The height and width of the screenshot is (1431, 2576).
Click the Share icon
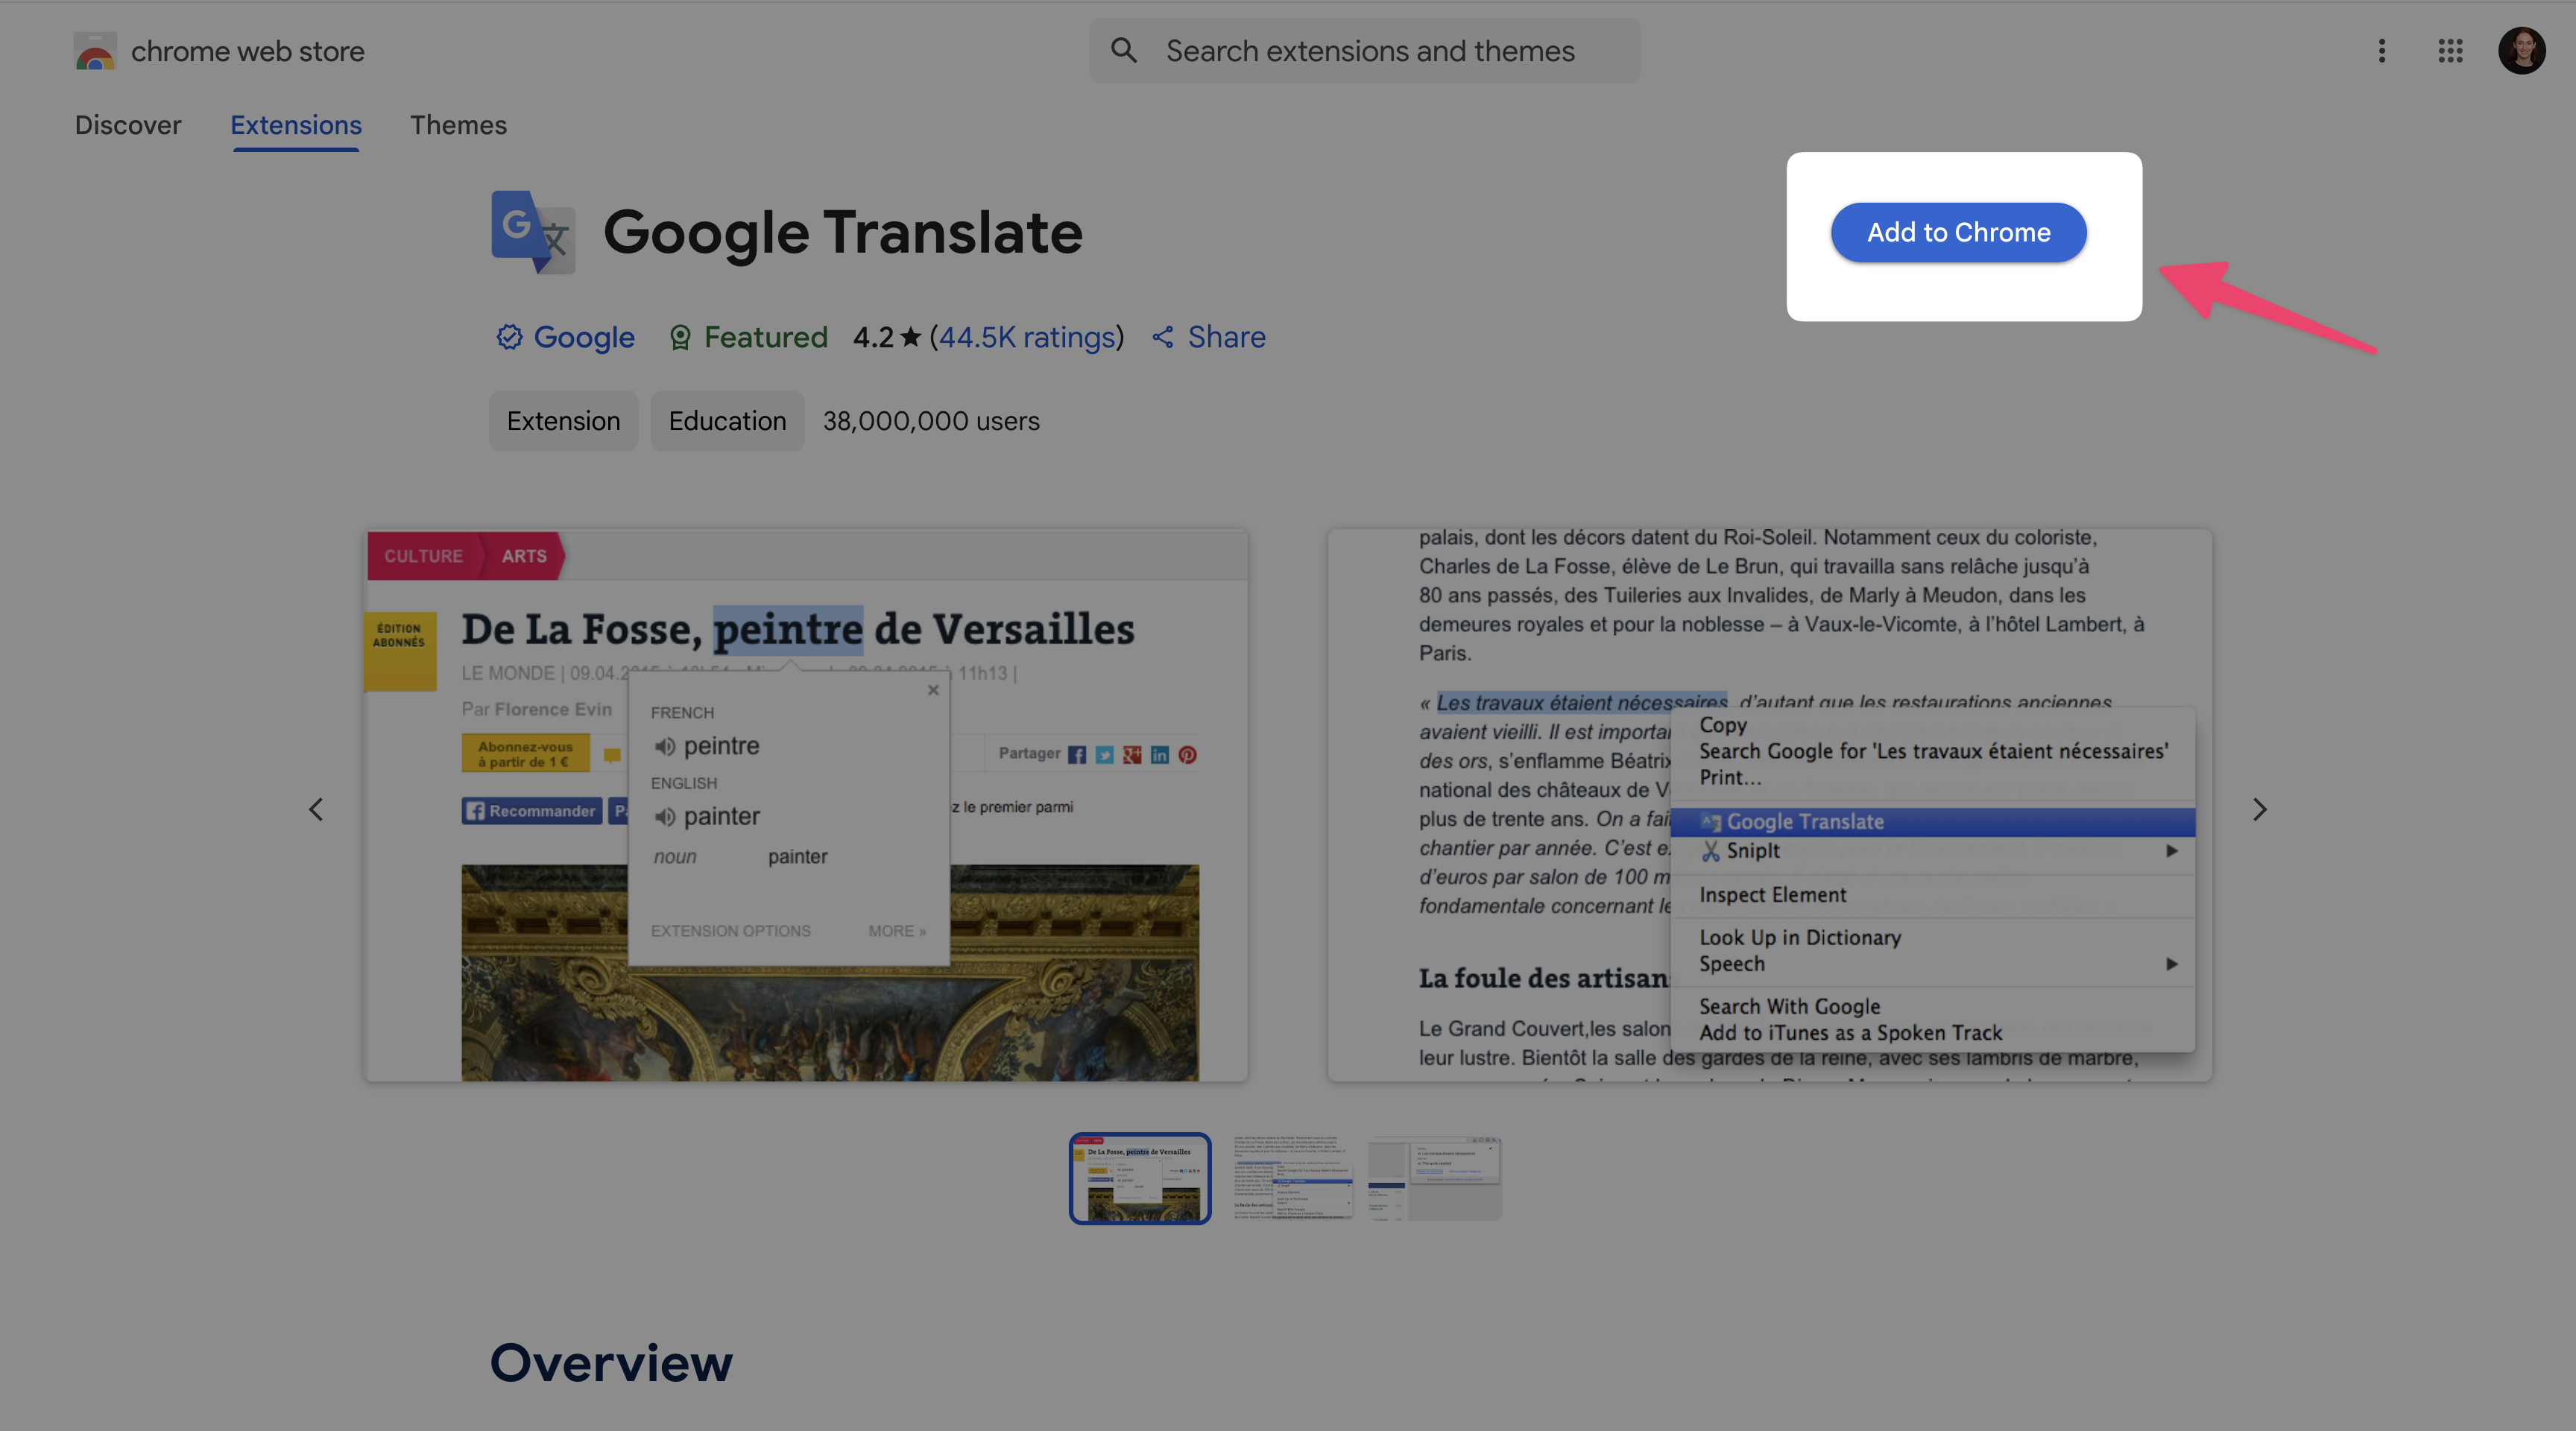(x=1163, y=337)
